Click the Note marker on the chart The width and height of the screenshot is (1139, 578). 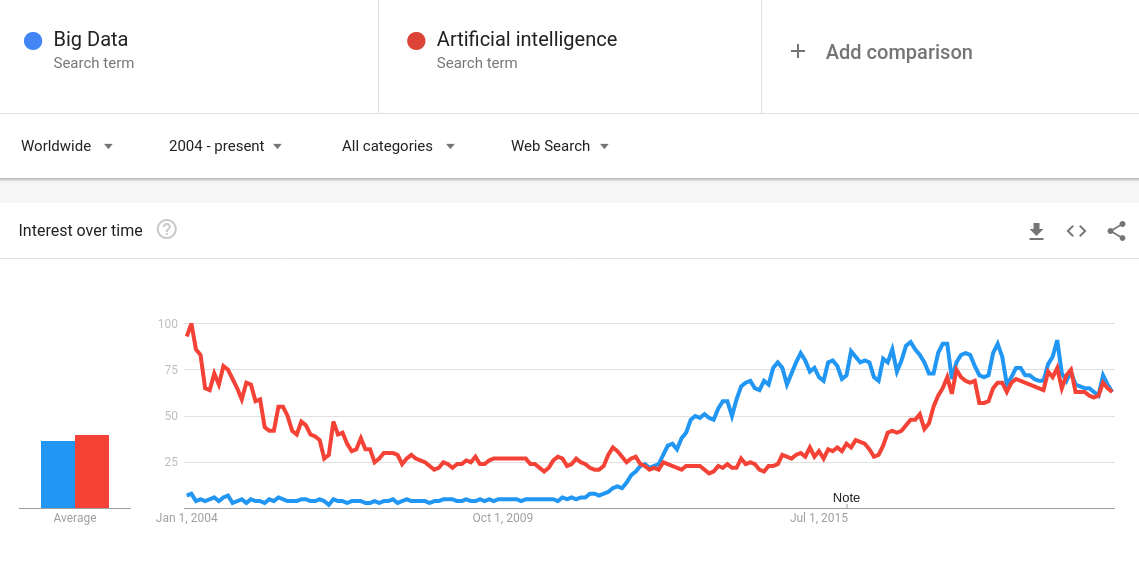pyautogui.click(x=846, y=498)
